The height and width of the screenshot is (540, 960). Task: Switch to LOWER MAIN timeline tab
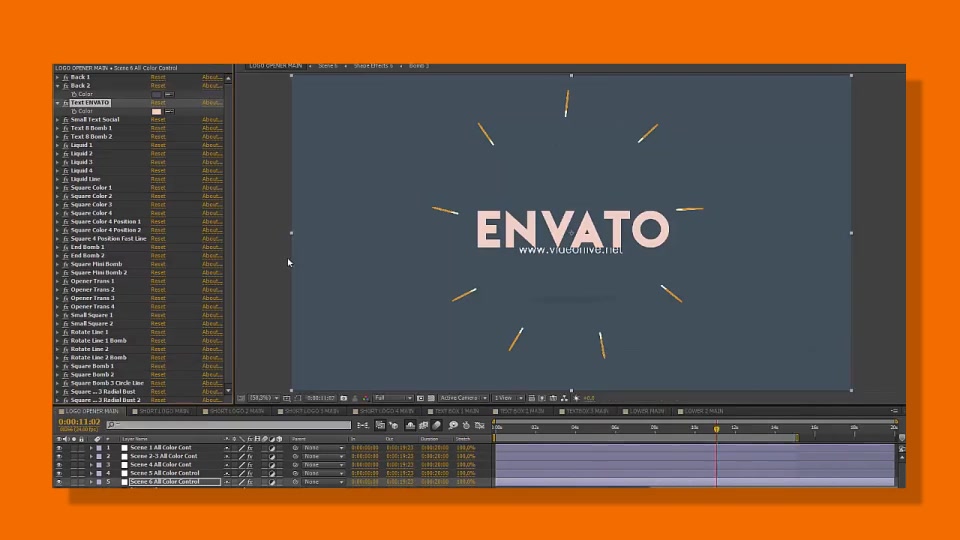647,411
